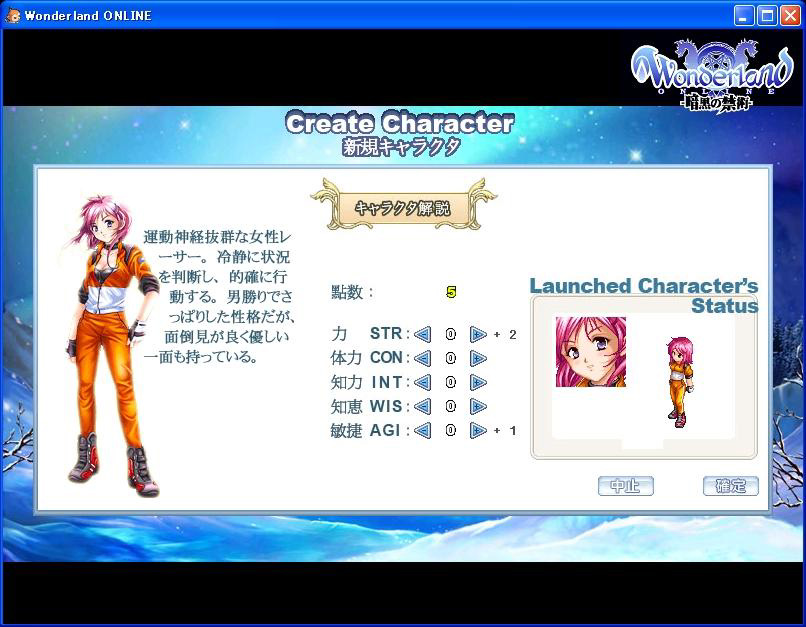Increase WIS with the right arrow
Screen dimensions: 806x627
click(x=478, y=407)
